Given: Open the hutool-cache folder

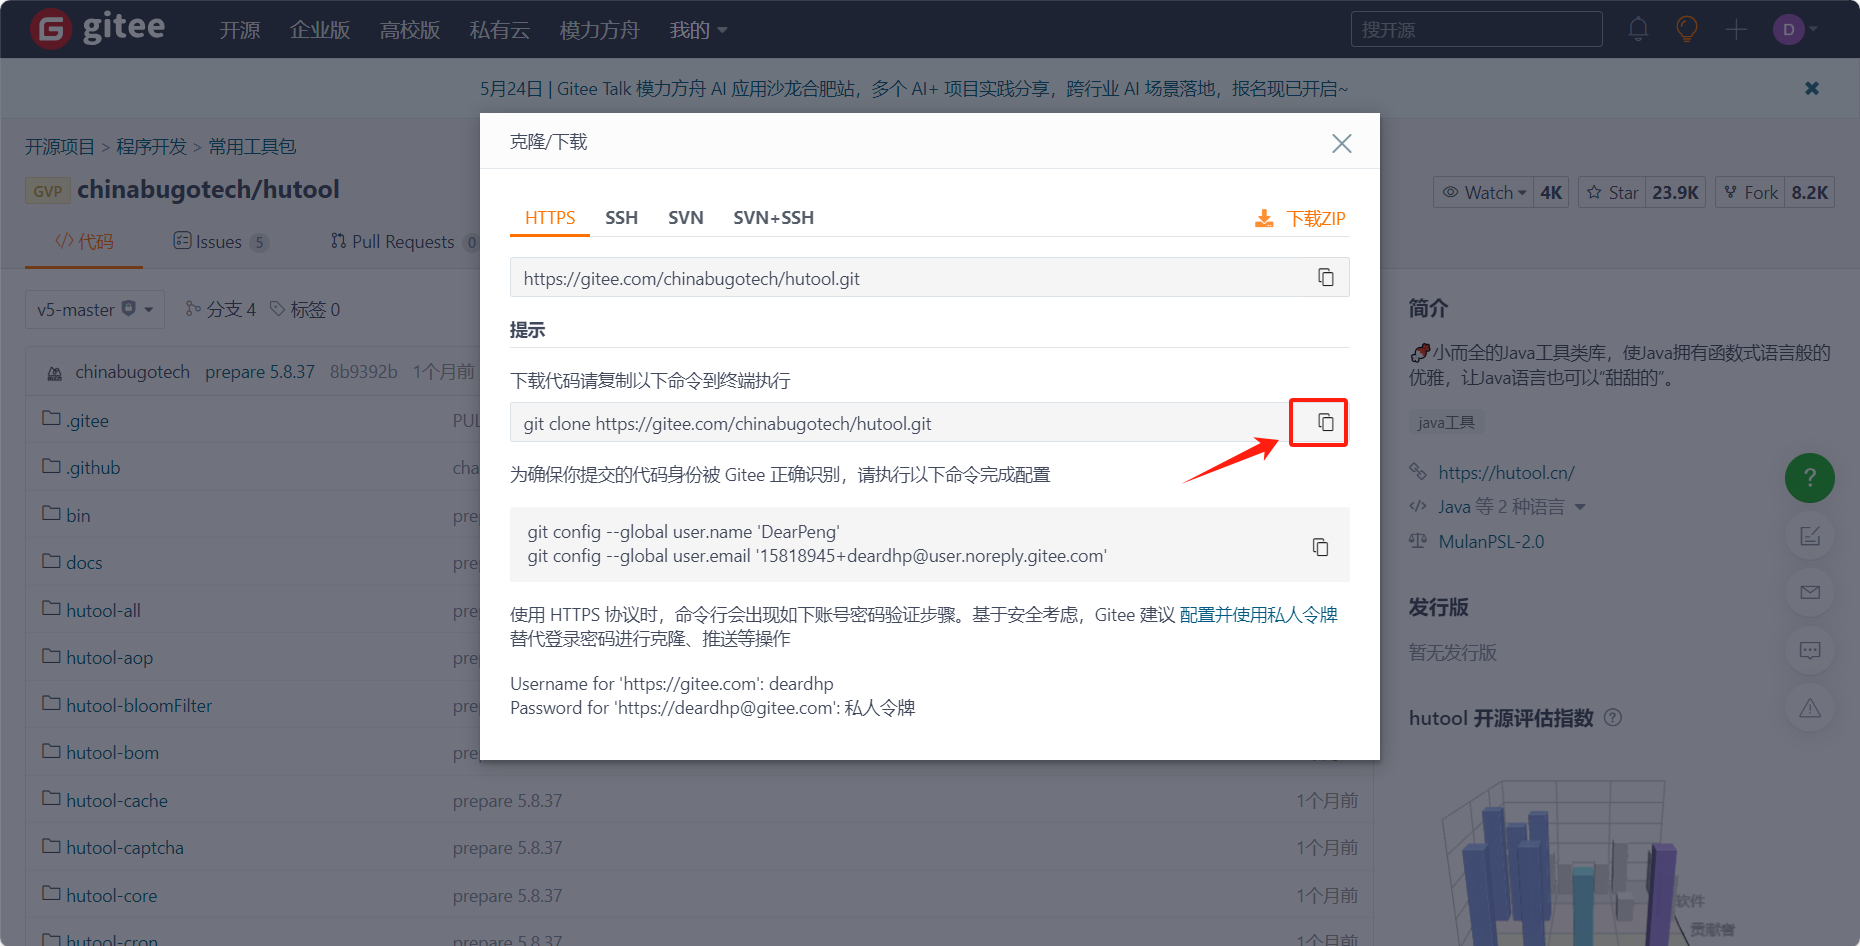Looking at the screenshot, I should point(117,800).
